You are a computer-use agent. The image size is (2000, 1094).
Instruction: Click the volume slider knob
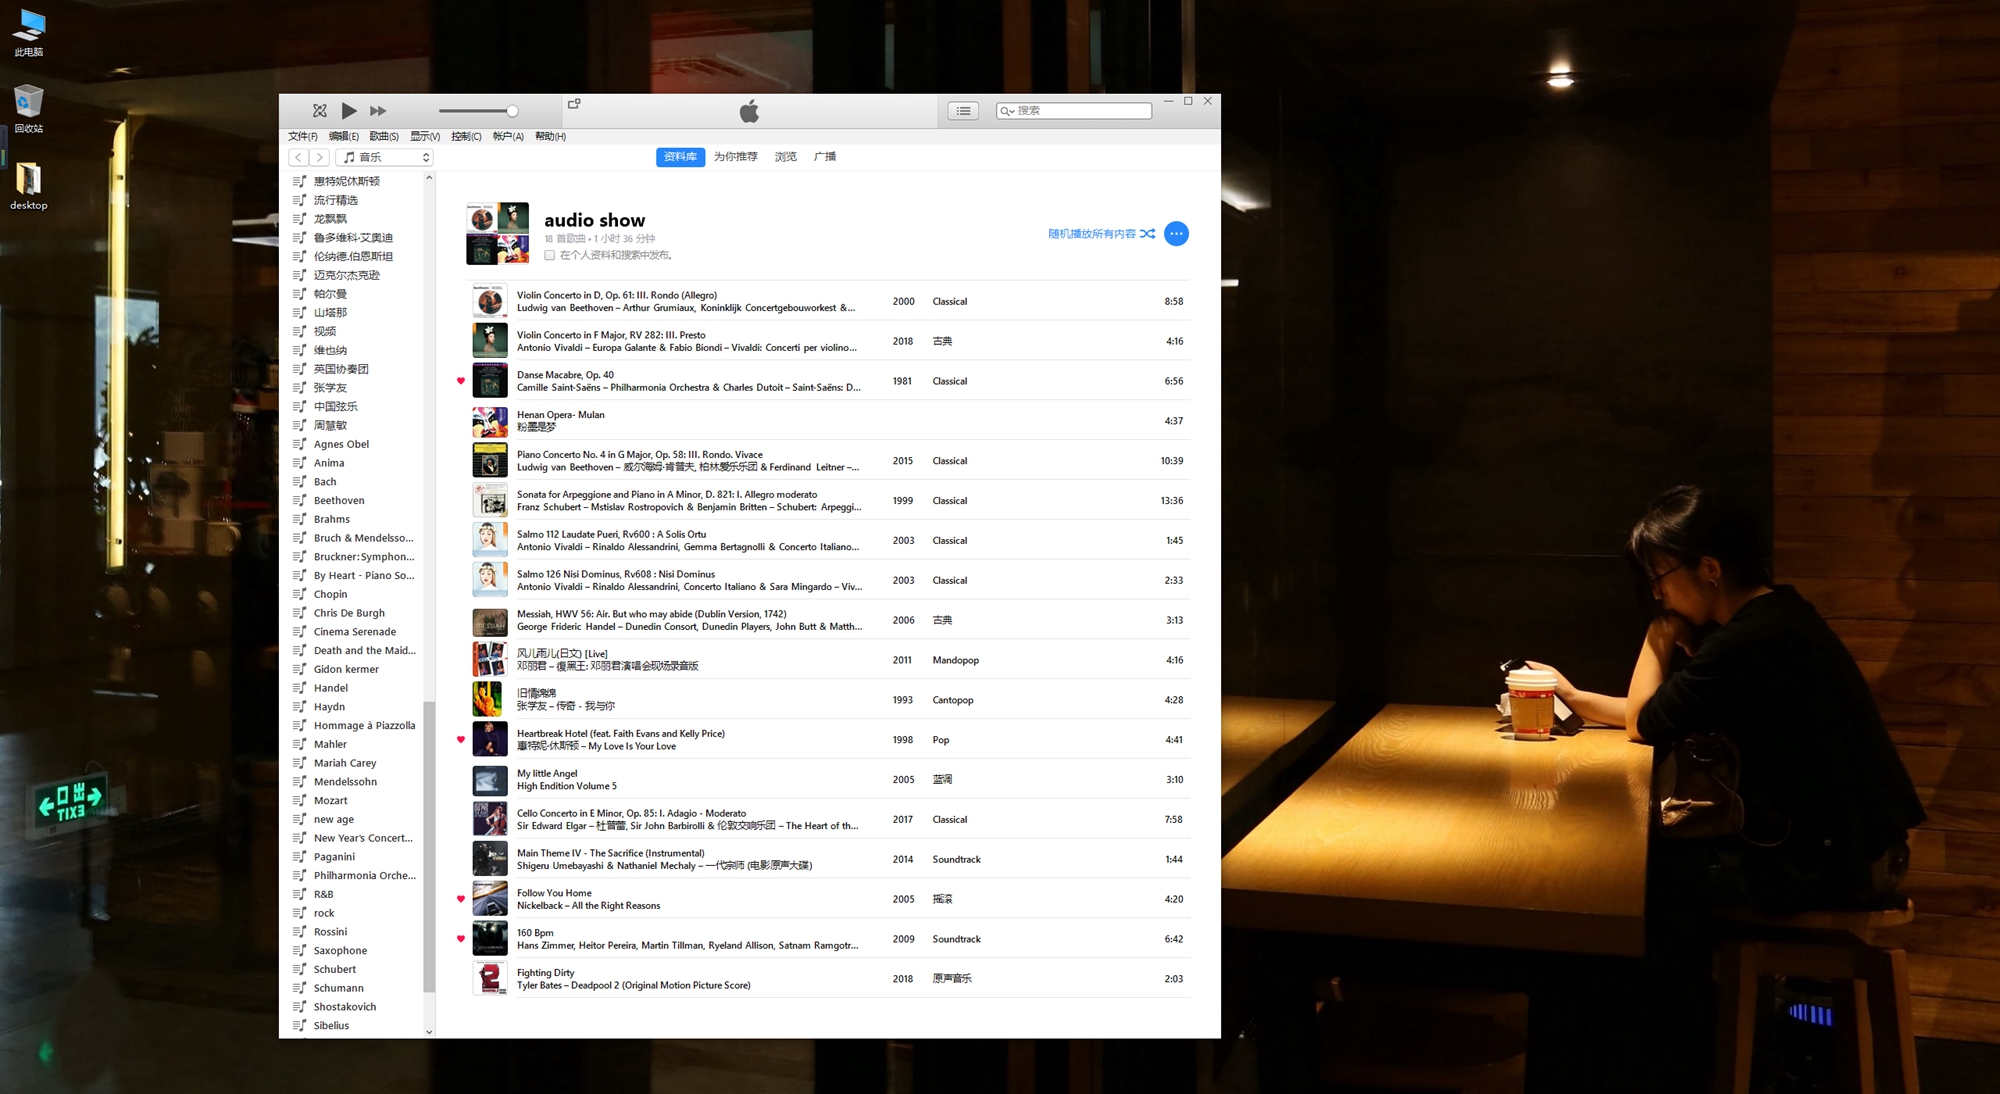click(x=512, y=111)
